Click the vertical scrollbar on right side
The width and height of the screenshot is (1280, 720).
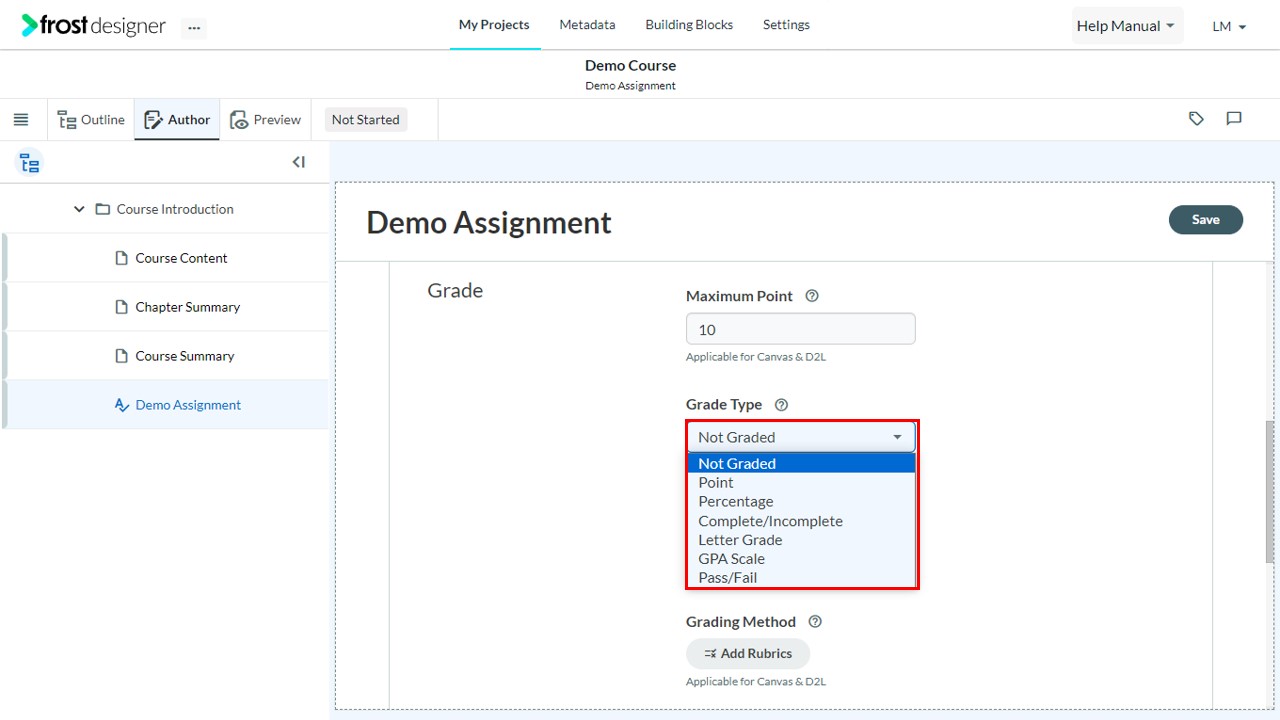coord(1270,492)
